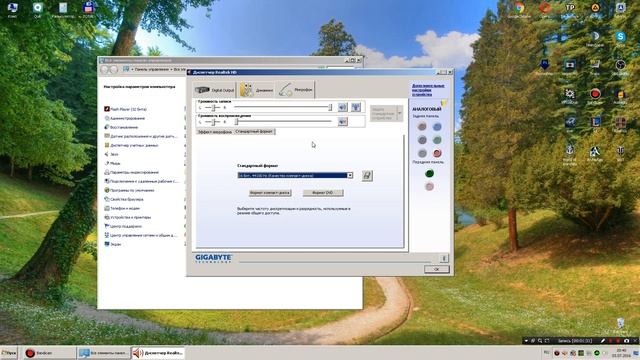The height and width of the screenshot is (360, 640).
Task: Open the Эффект микрофона sub-tab
Action: (x=215, y=132)
